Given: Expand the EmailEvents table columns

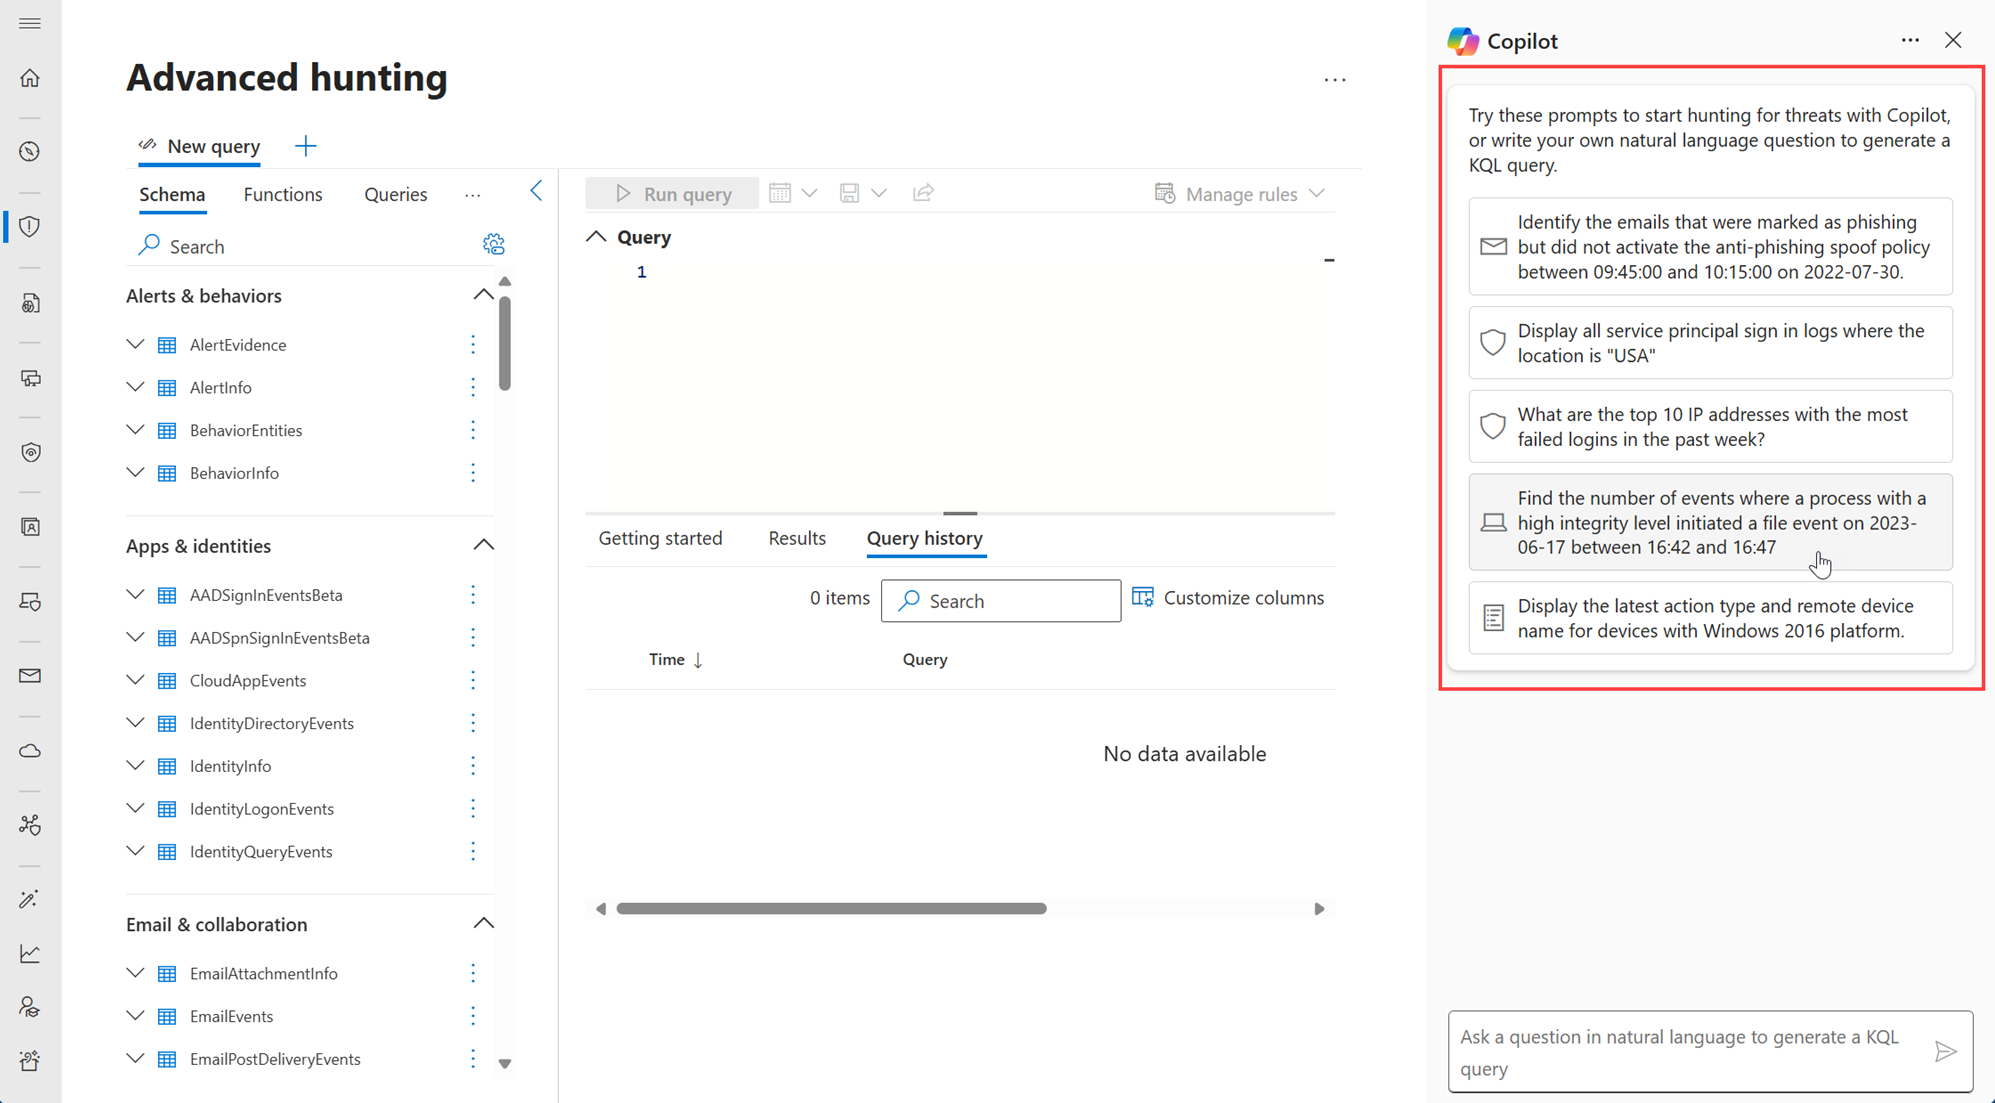Looking at the screenshot, I should (x=135, y=1016).
